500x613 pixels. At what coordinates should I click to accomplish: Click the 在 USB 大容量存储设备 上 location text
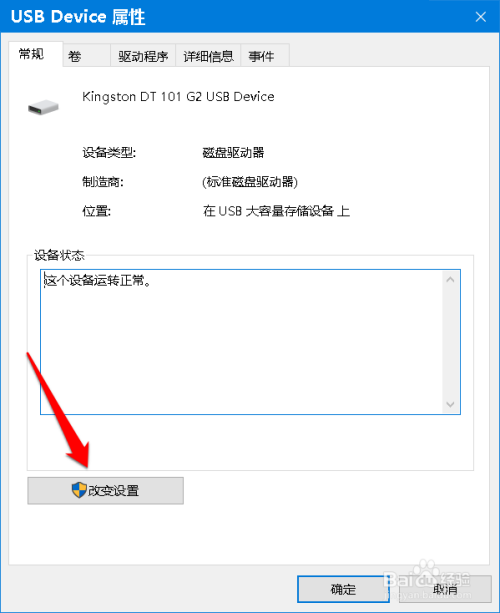click(x=276, y=211)
